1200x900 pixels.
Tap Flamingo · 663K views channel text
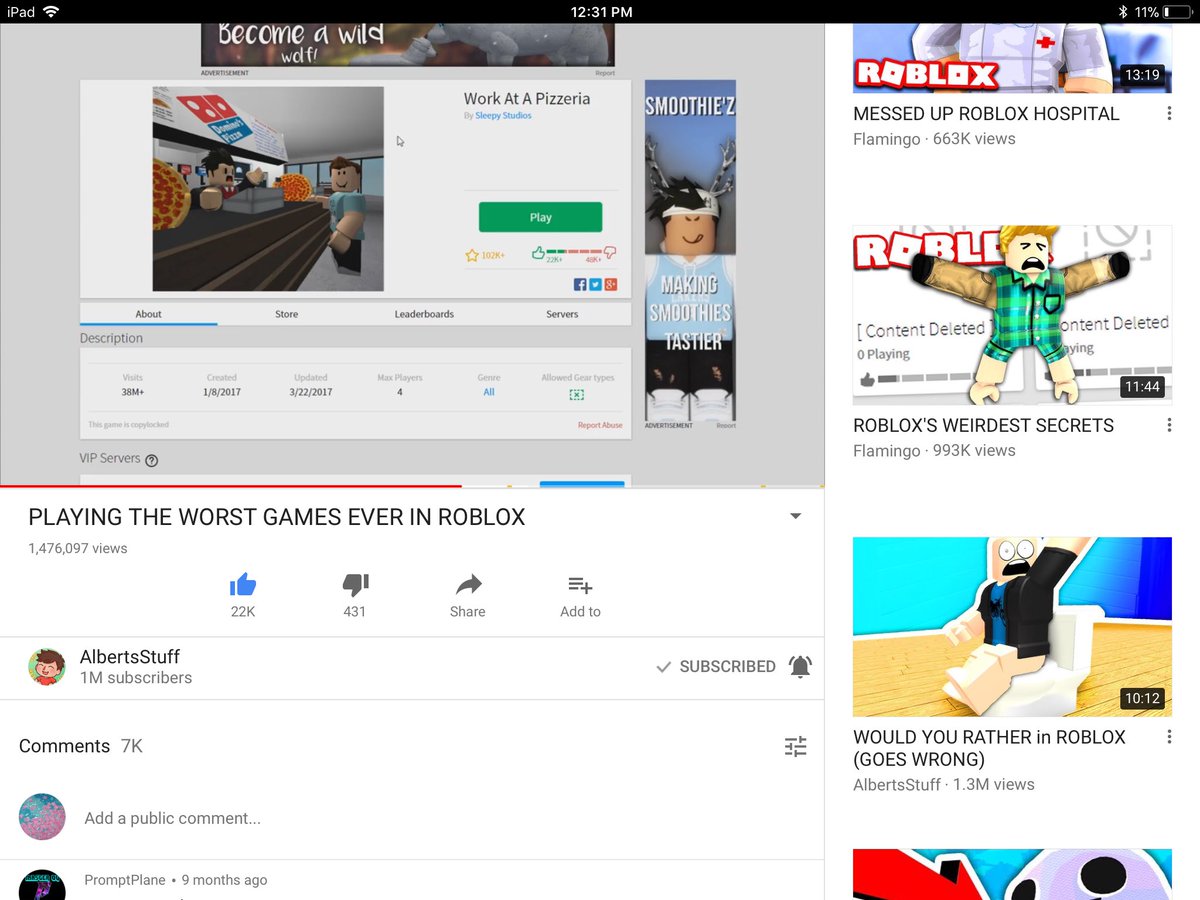tap(934, 139)
